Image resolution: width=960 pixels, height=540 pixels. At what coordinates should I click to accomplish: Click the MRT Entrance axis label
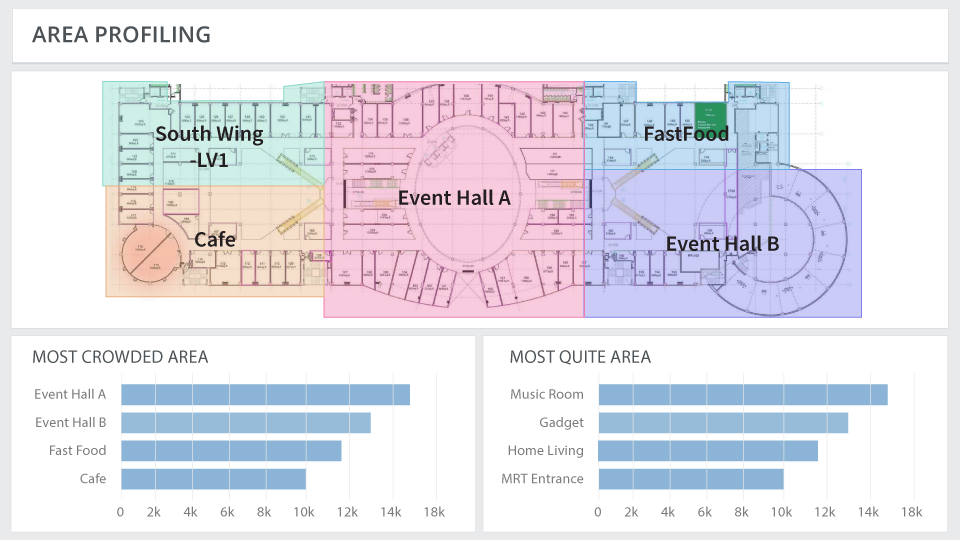pos(542,479)
